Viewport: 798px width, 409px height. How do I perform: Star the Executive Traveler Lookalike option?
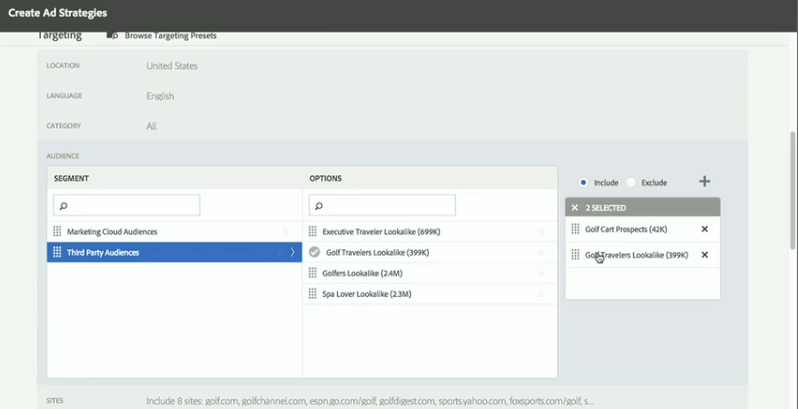coord(541,231)
